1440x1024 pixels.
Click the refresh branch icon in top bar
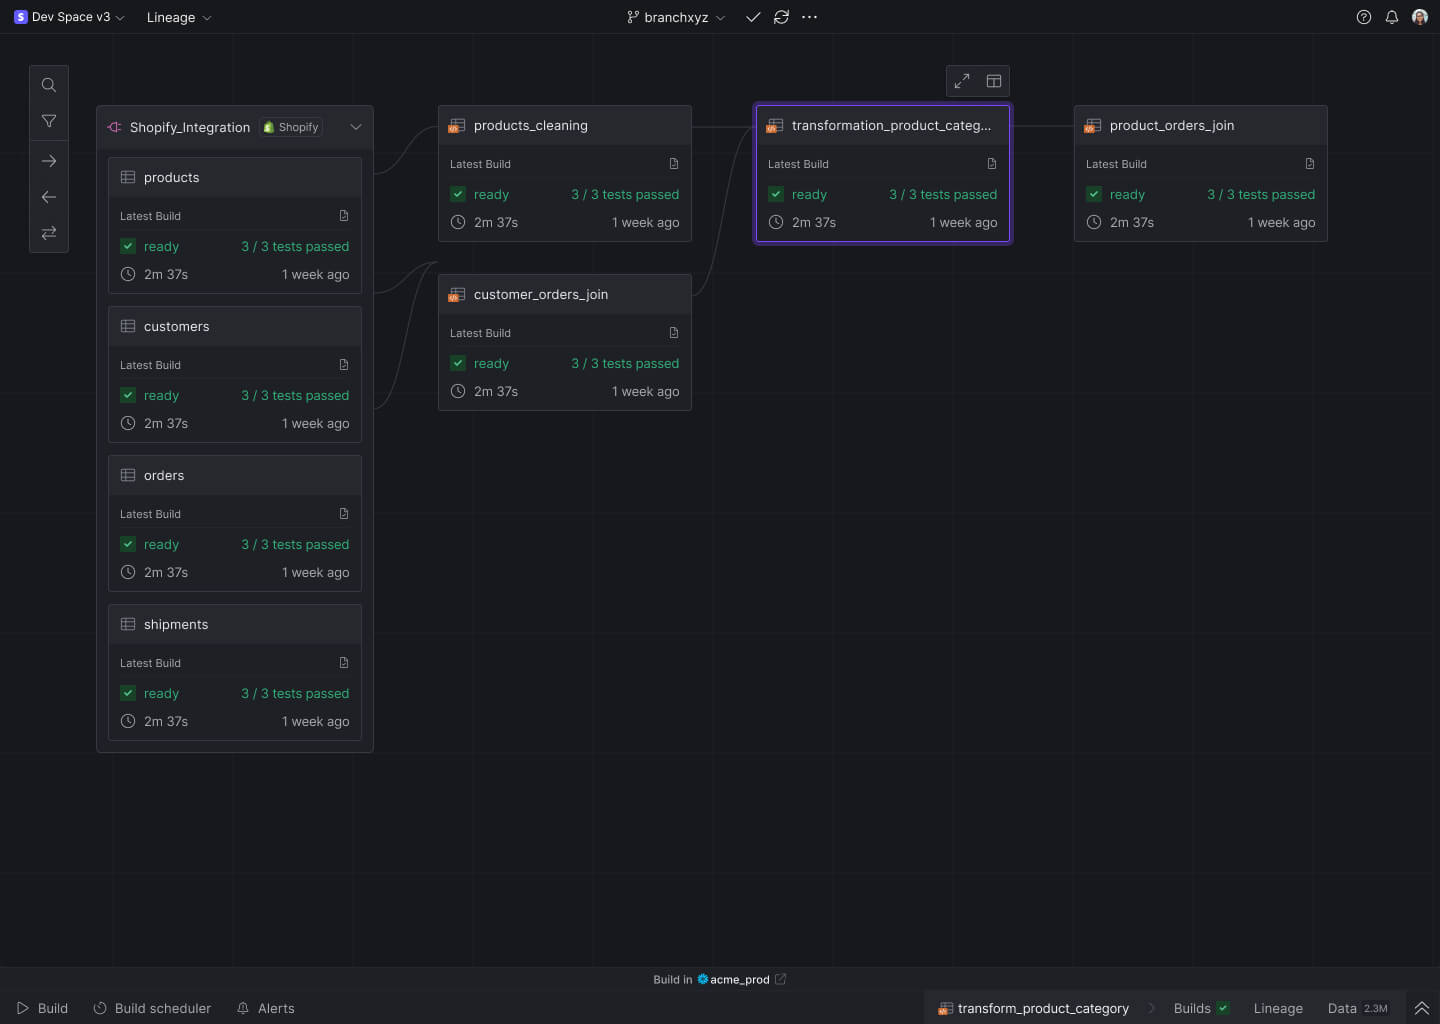781,17
